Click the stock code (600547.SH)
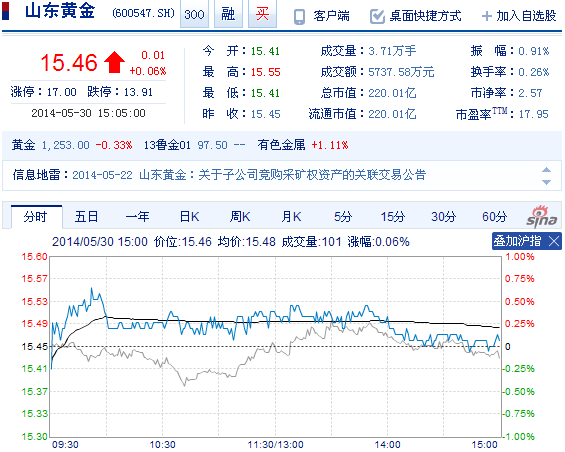Viewport: 565px width, 452px height. 143,13
